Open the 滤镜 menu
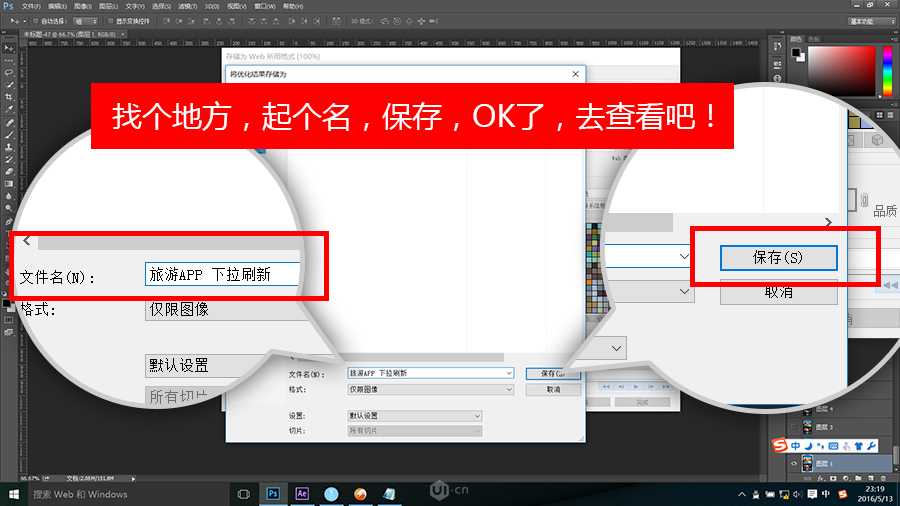This screenshot has height=506, width=900. 184,6
